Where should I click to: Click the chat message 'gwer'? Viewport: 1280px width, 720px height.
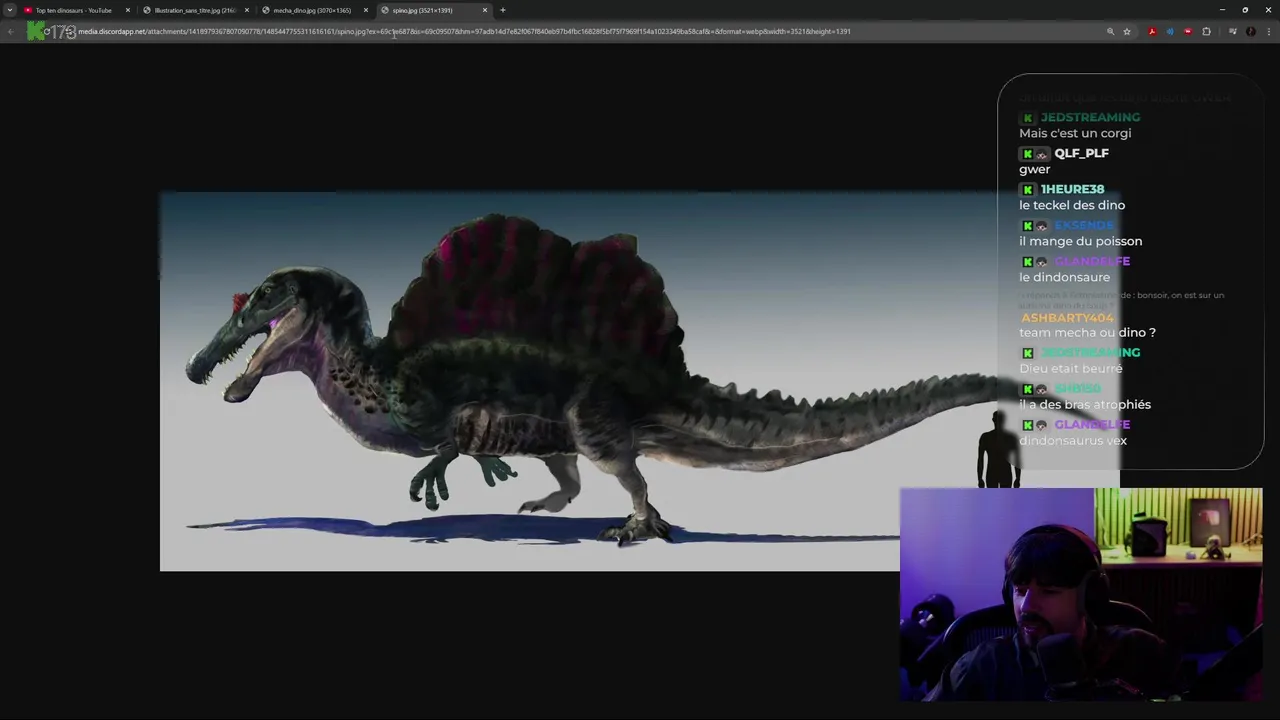1034,169
